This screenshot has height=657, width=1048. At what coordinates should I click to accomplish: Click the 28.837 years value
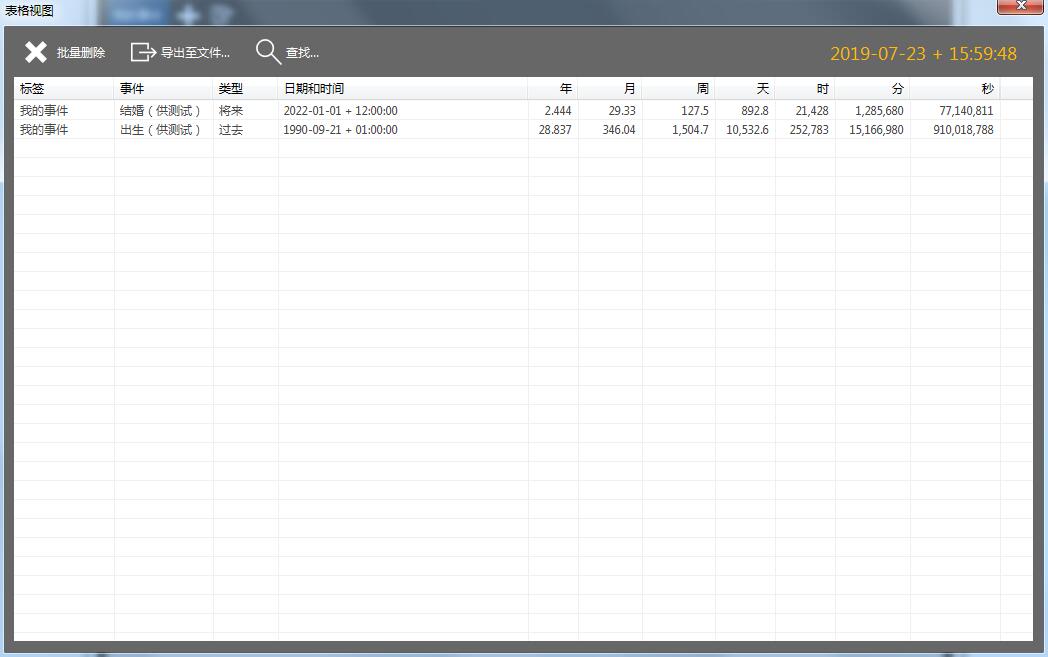coord(555,130)
